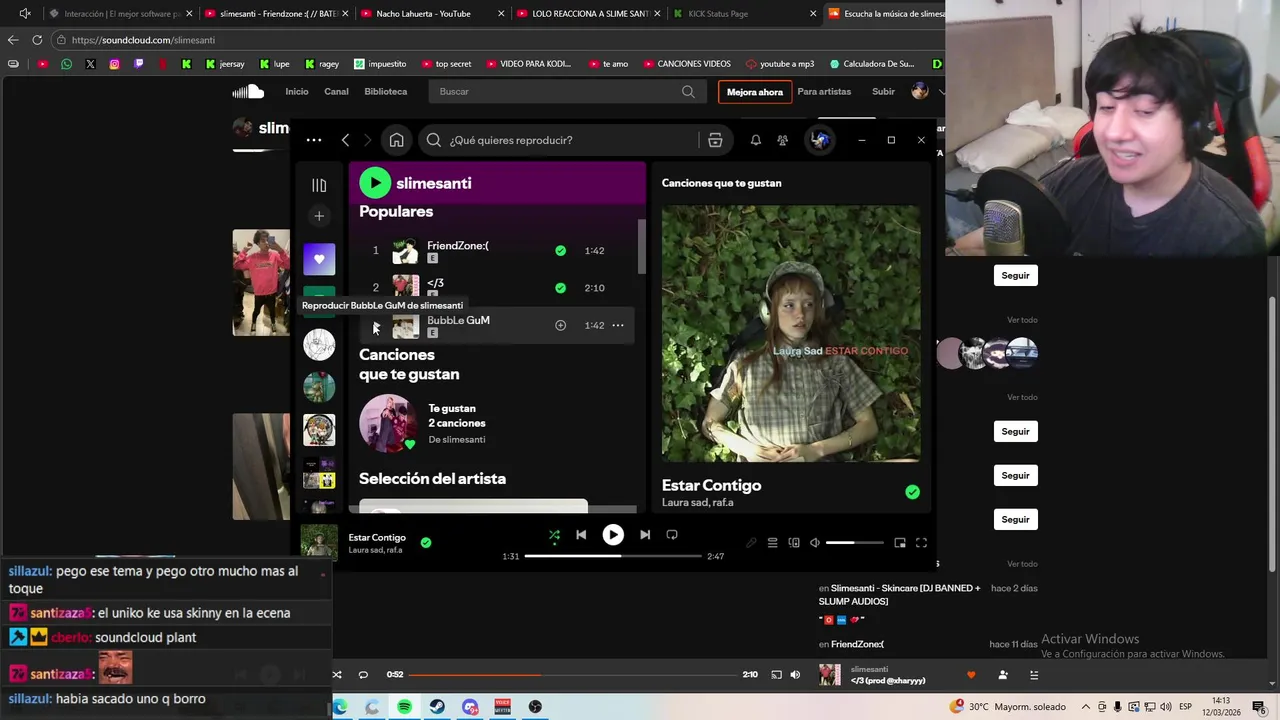Open Estar Contigo album cover in side panel
Viewport: 1280px width, 720px height.
(791, 333)
